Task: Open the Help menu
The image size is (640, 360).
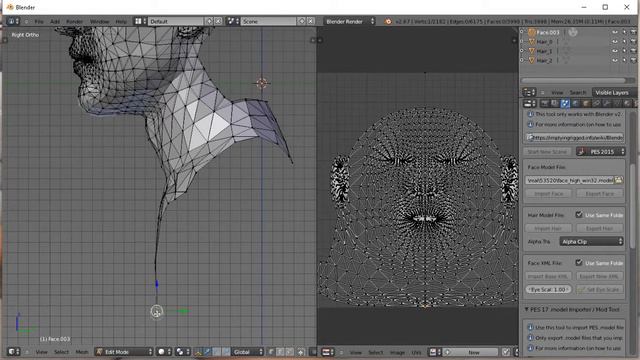Action: (x=121, y=21)
